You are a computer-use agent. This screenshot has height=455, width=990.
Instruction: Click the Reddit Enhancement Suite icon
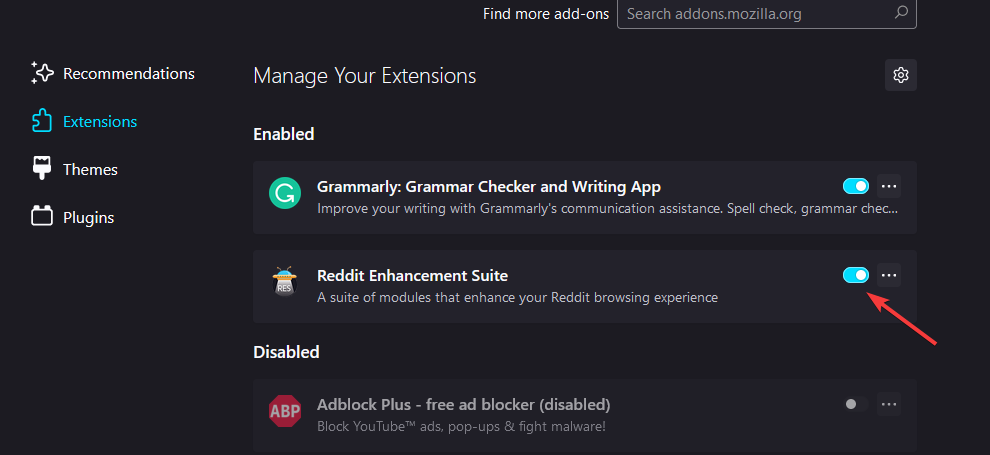pos(285,282)
